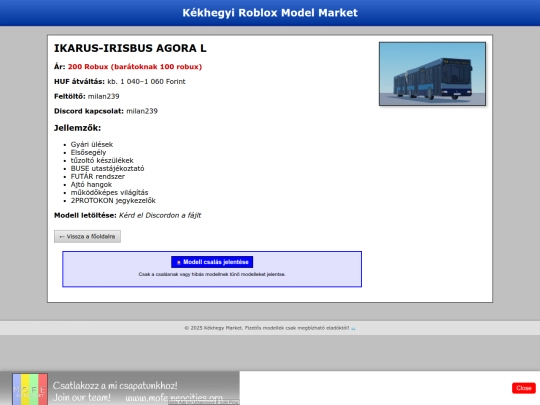Click the 'FUTÁR rendszer' list item
This screenshot has height=405, width=540.
coord(98,176)
